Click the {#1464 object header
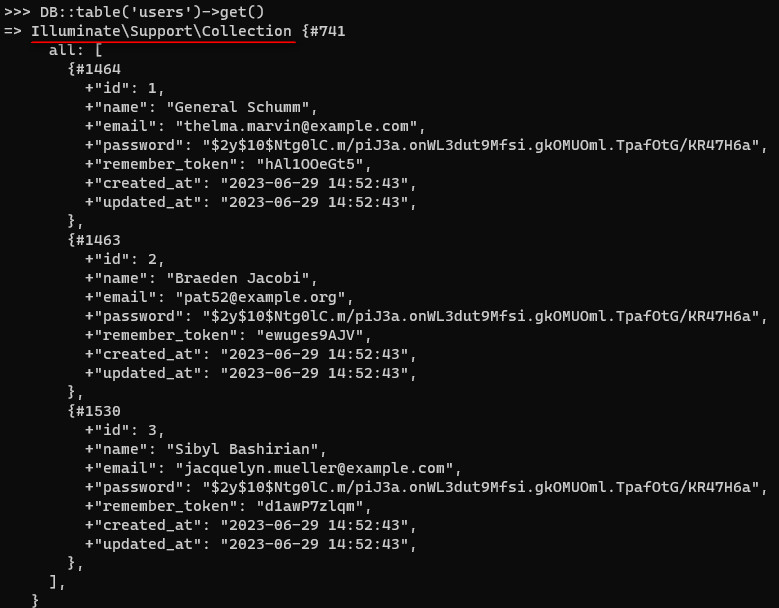The image size is (779, 608). tap(94, 69)
